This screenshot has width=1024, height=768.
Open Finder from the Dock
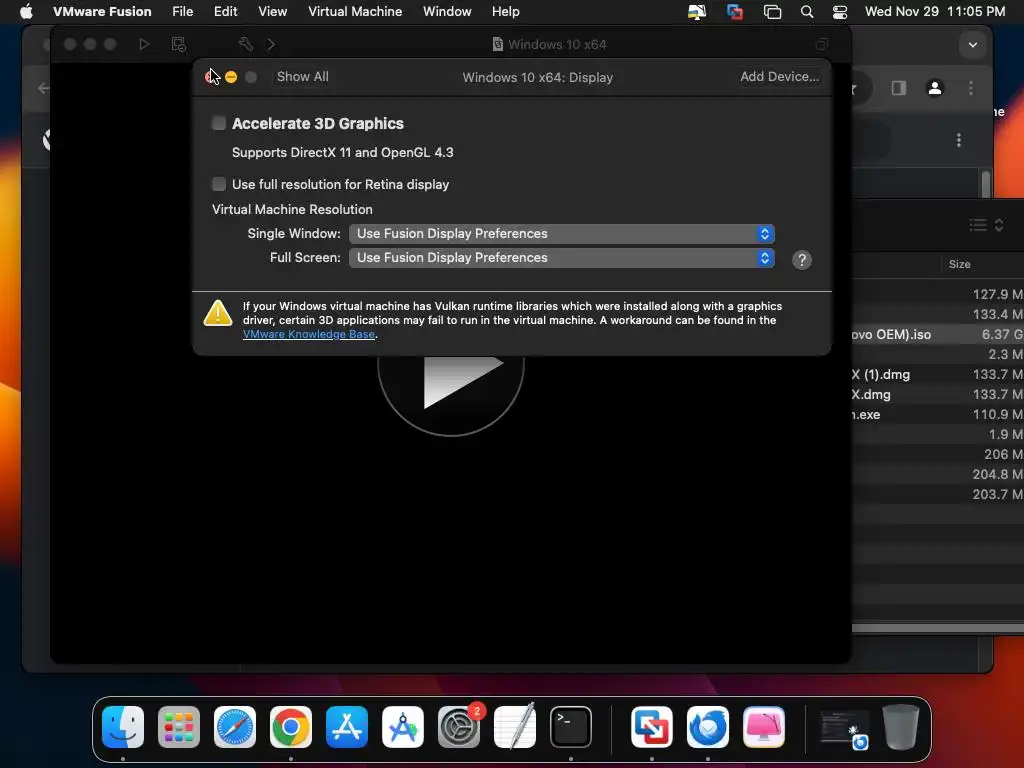123,727
